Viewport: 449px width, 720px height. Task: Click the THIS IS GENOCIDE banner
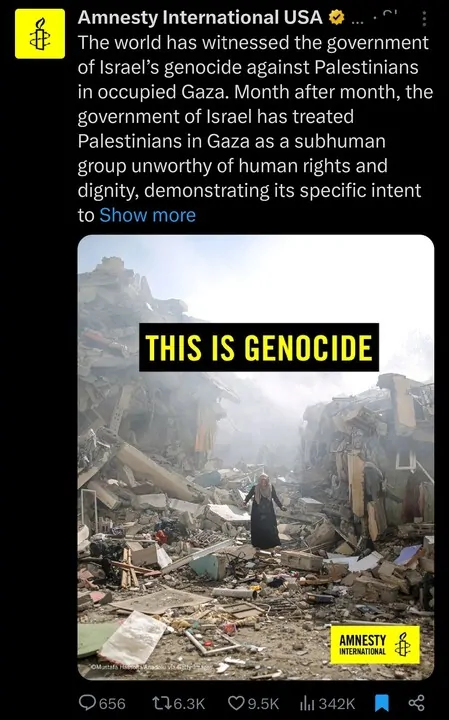coord(259,347)
